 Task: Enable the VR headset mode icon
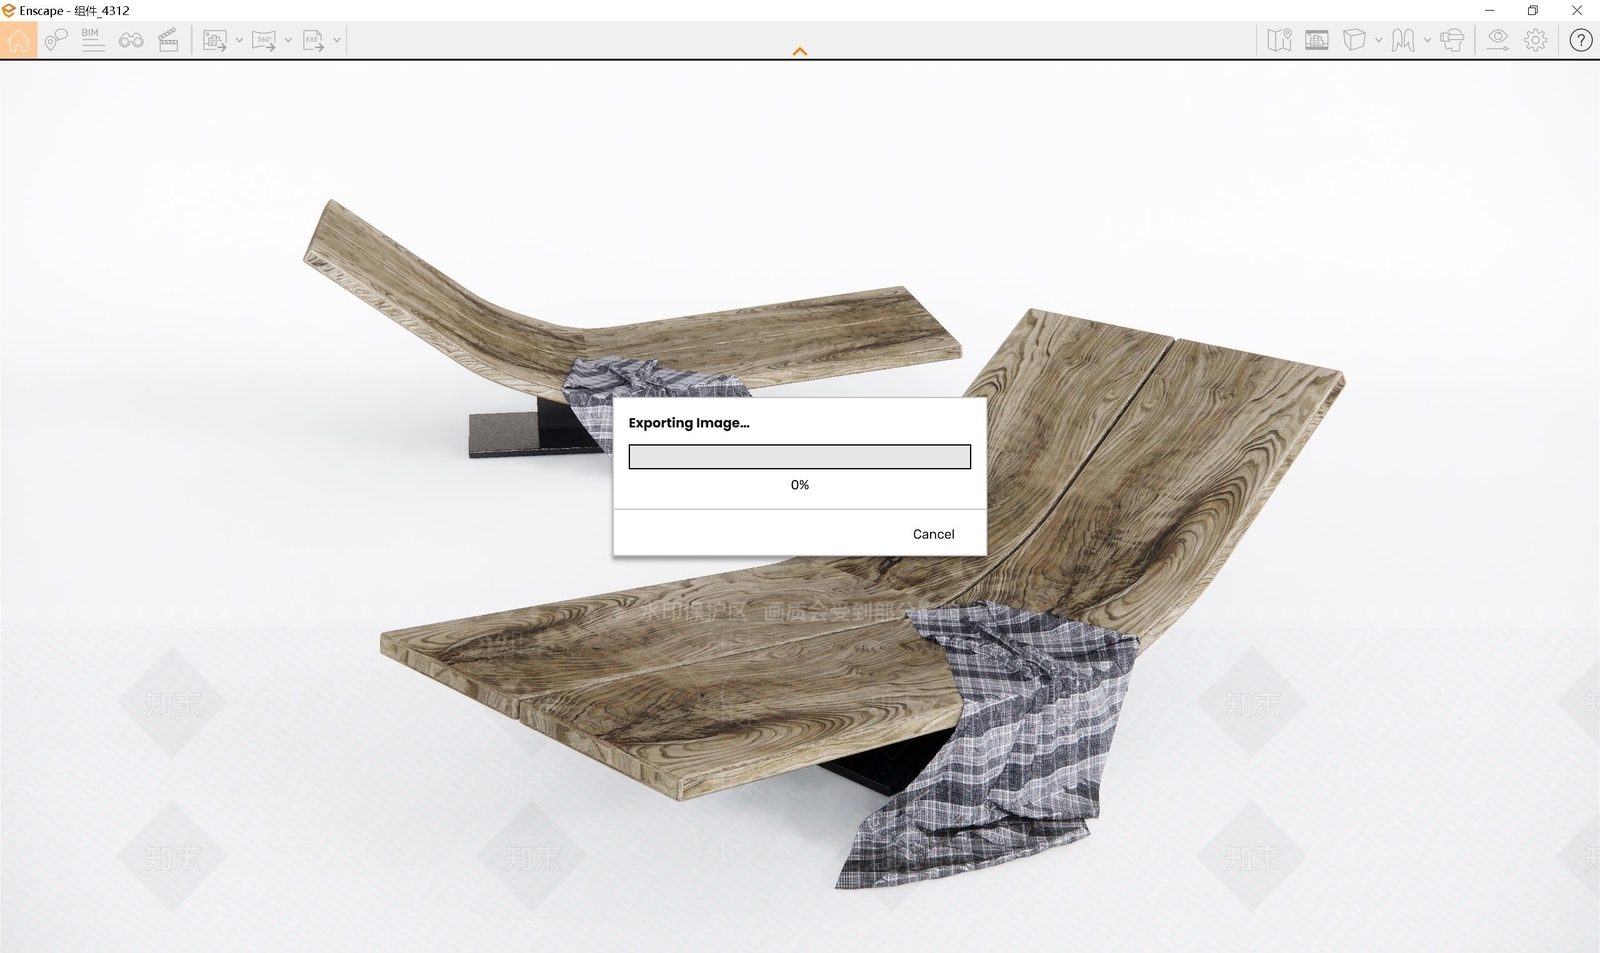click(1453, 40)
